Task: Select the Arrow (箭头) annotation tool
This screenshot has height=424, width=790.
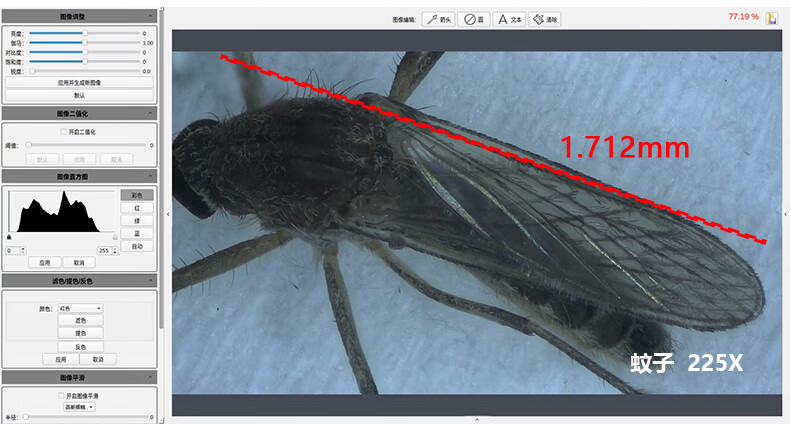Action: pyautogui.click(x=438, y=20)
